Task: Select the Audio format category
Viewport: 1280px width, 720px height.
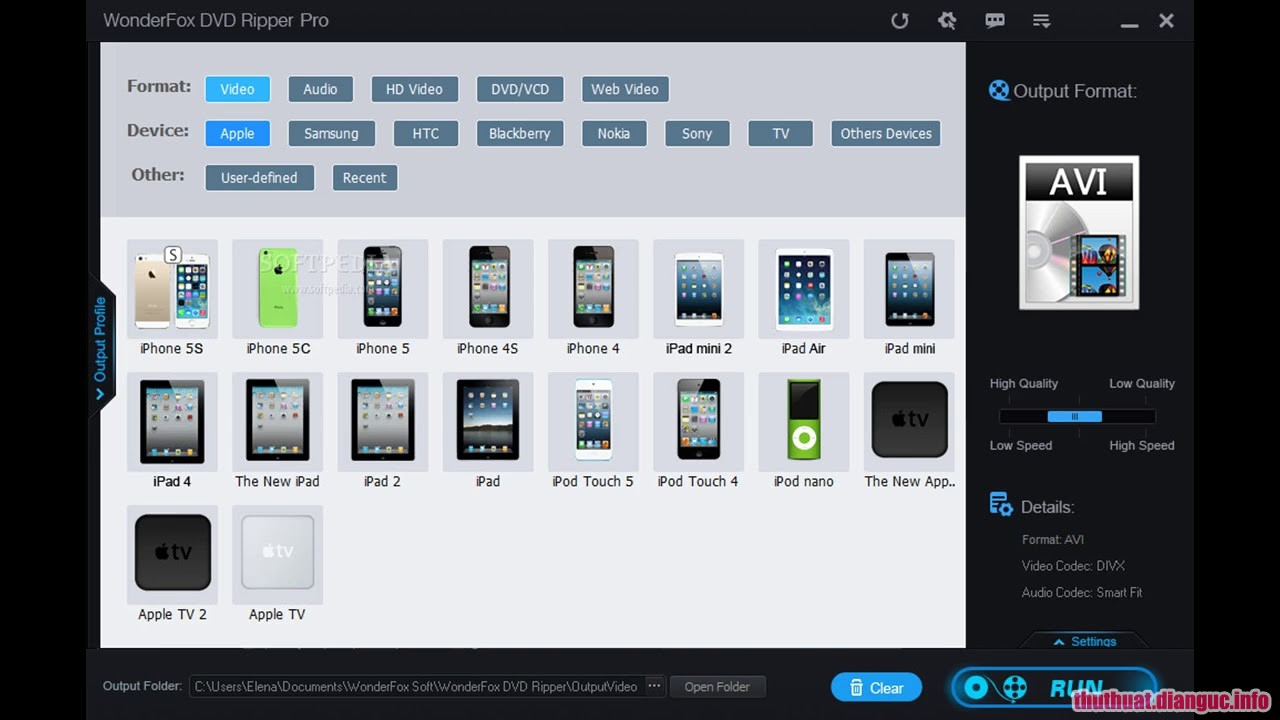Action: [x=320, y=89]
